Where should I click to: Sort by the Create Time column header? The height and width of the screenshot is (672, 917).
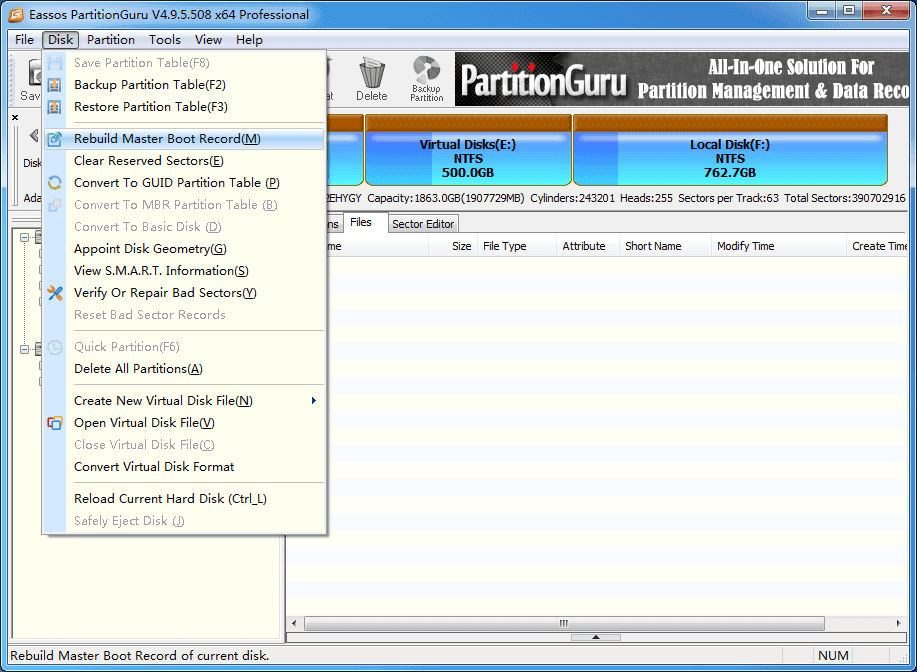click(877, 246)
